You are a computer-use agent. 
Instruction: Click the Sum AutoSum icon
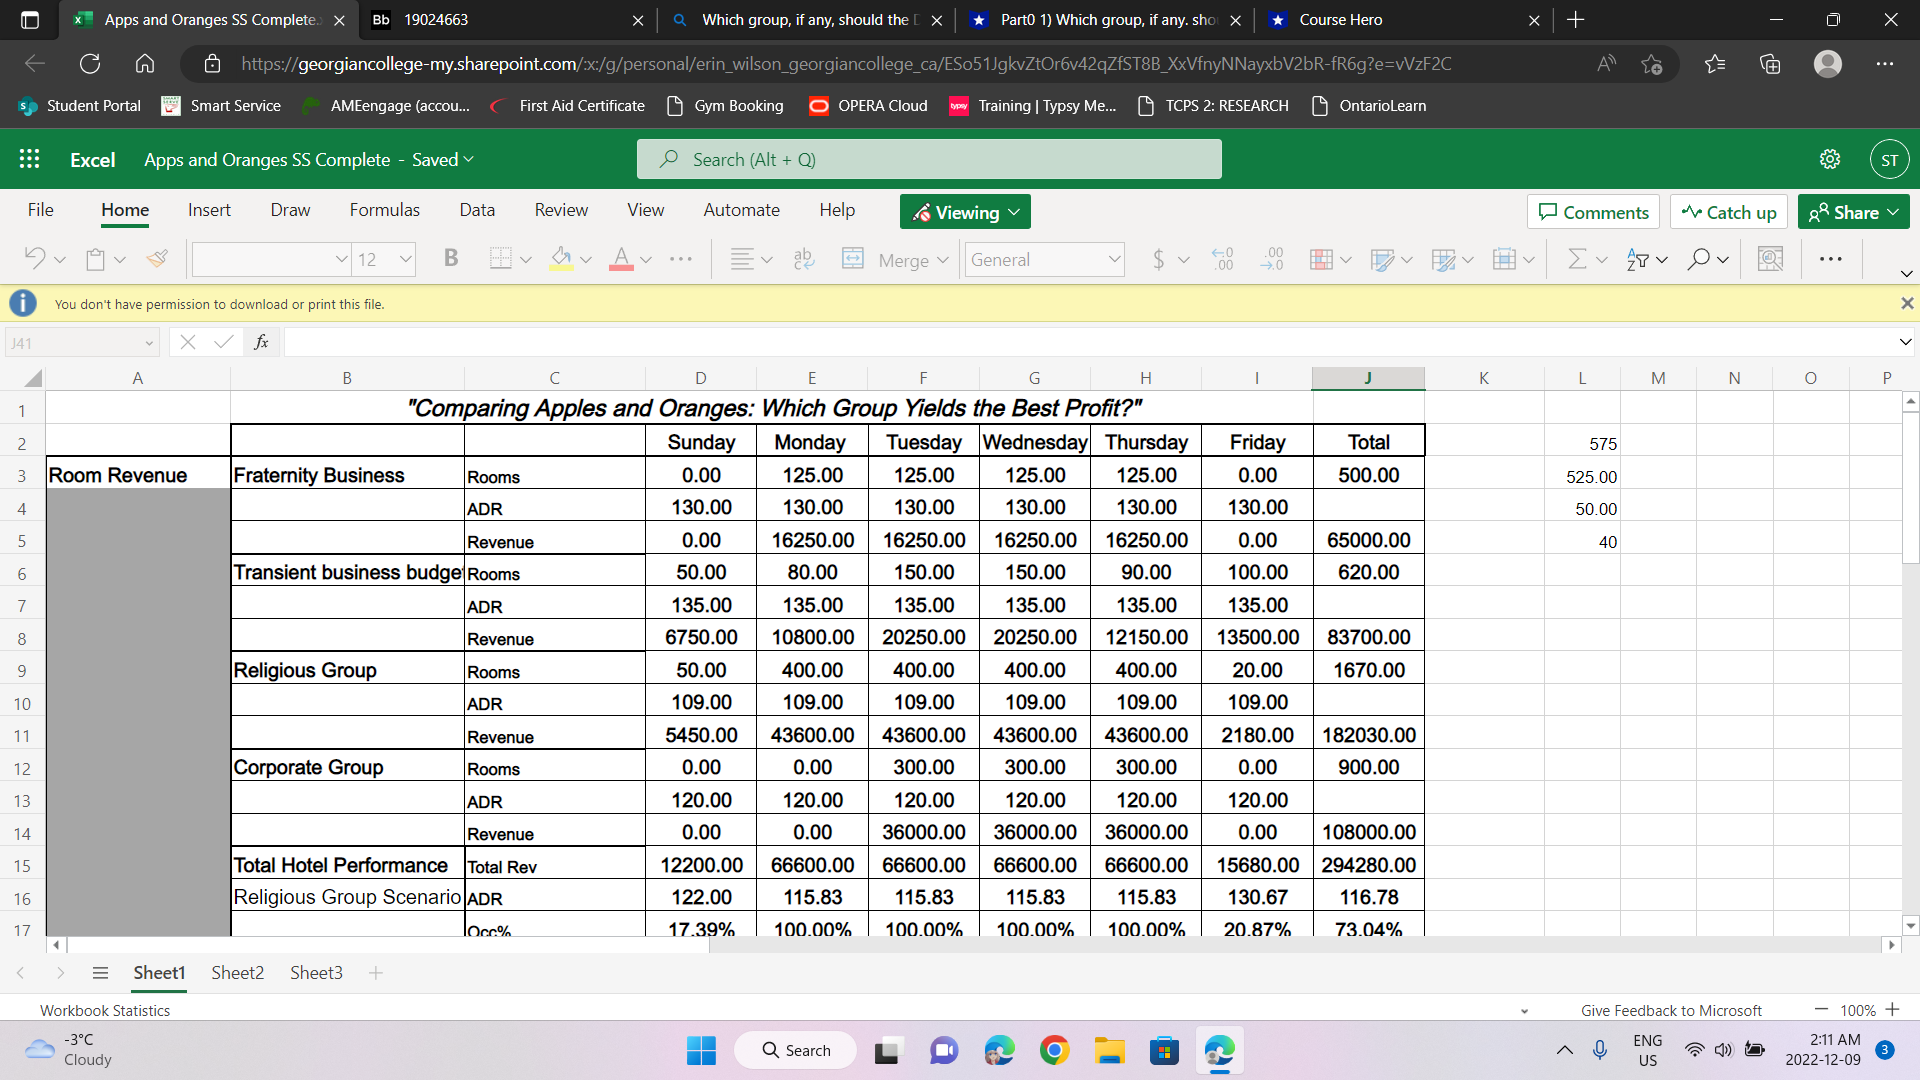[1573, 258]
